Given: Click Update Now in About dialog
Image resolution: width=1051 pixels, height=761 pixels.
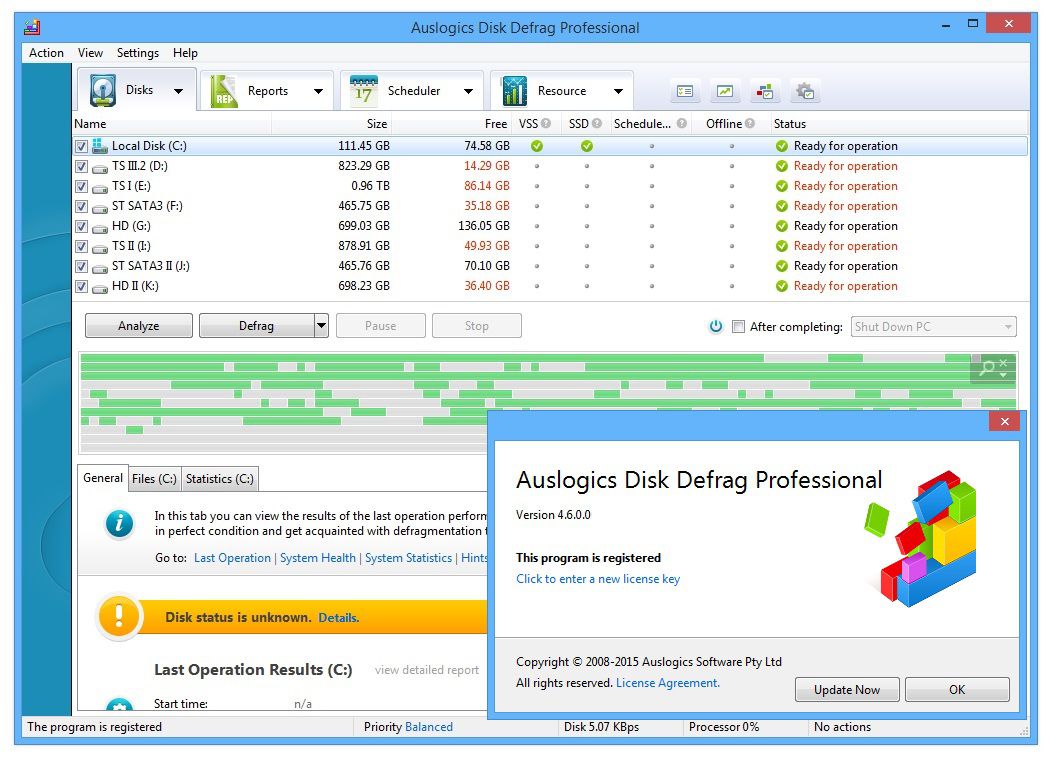Looking at the screenshot, I should coord(847,690).
